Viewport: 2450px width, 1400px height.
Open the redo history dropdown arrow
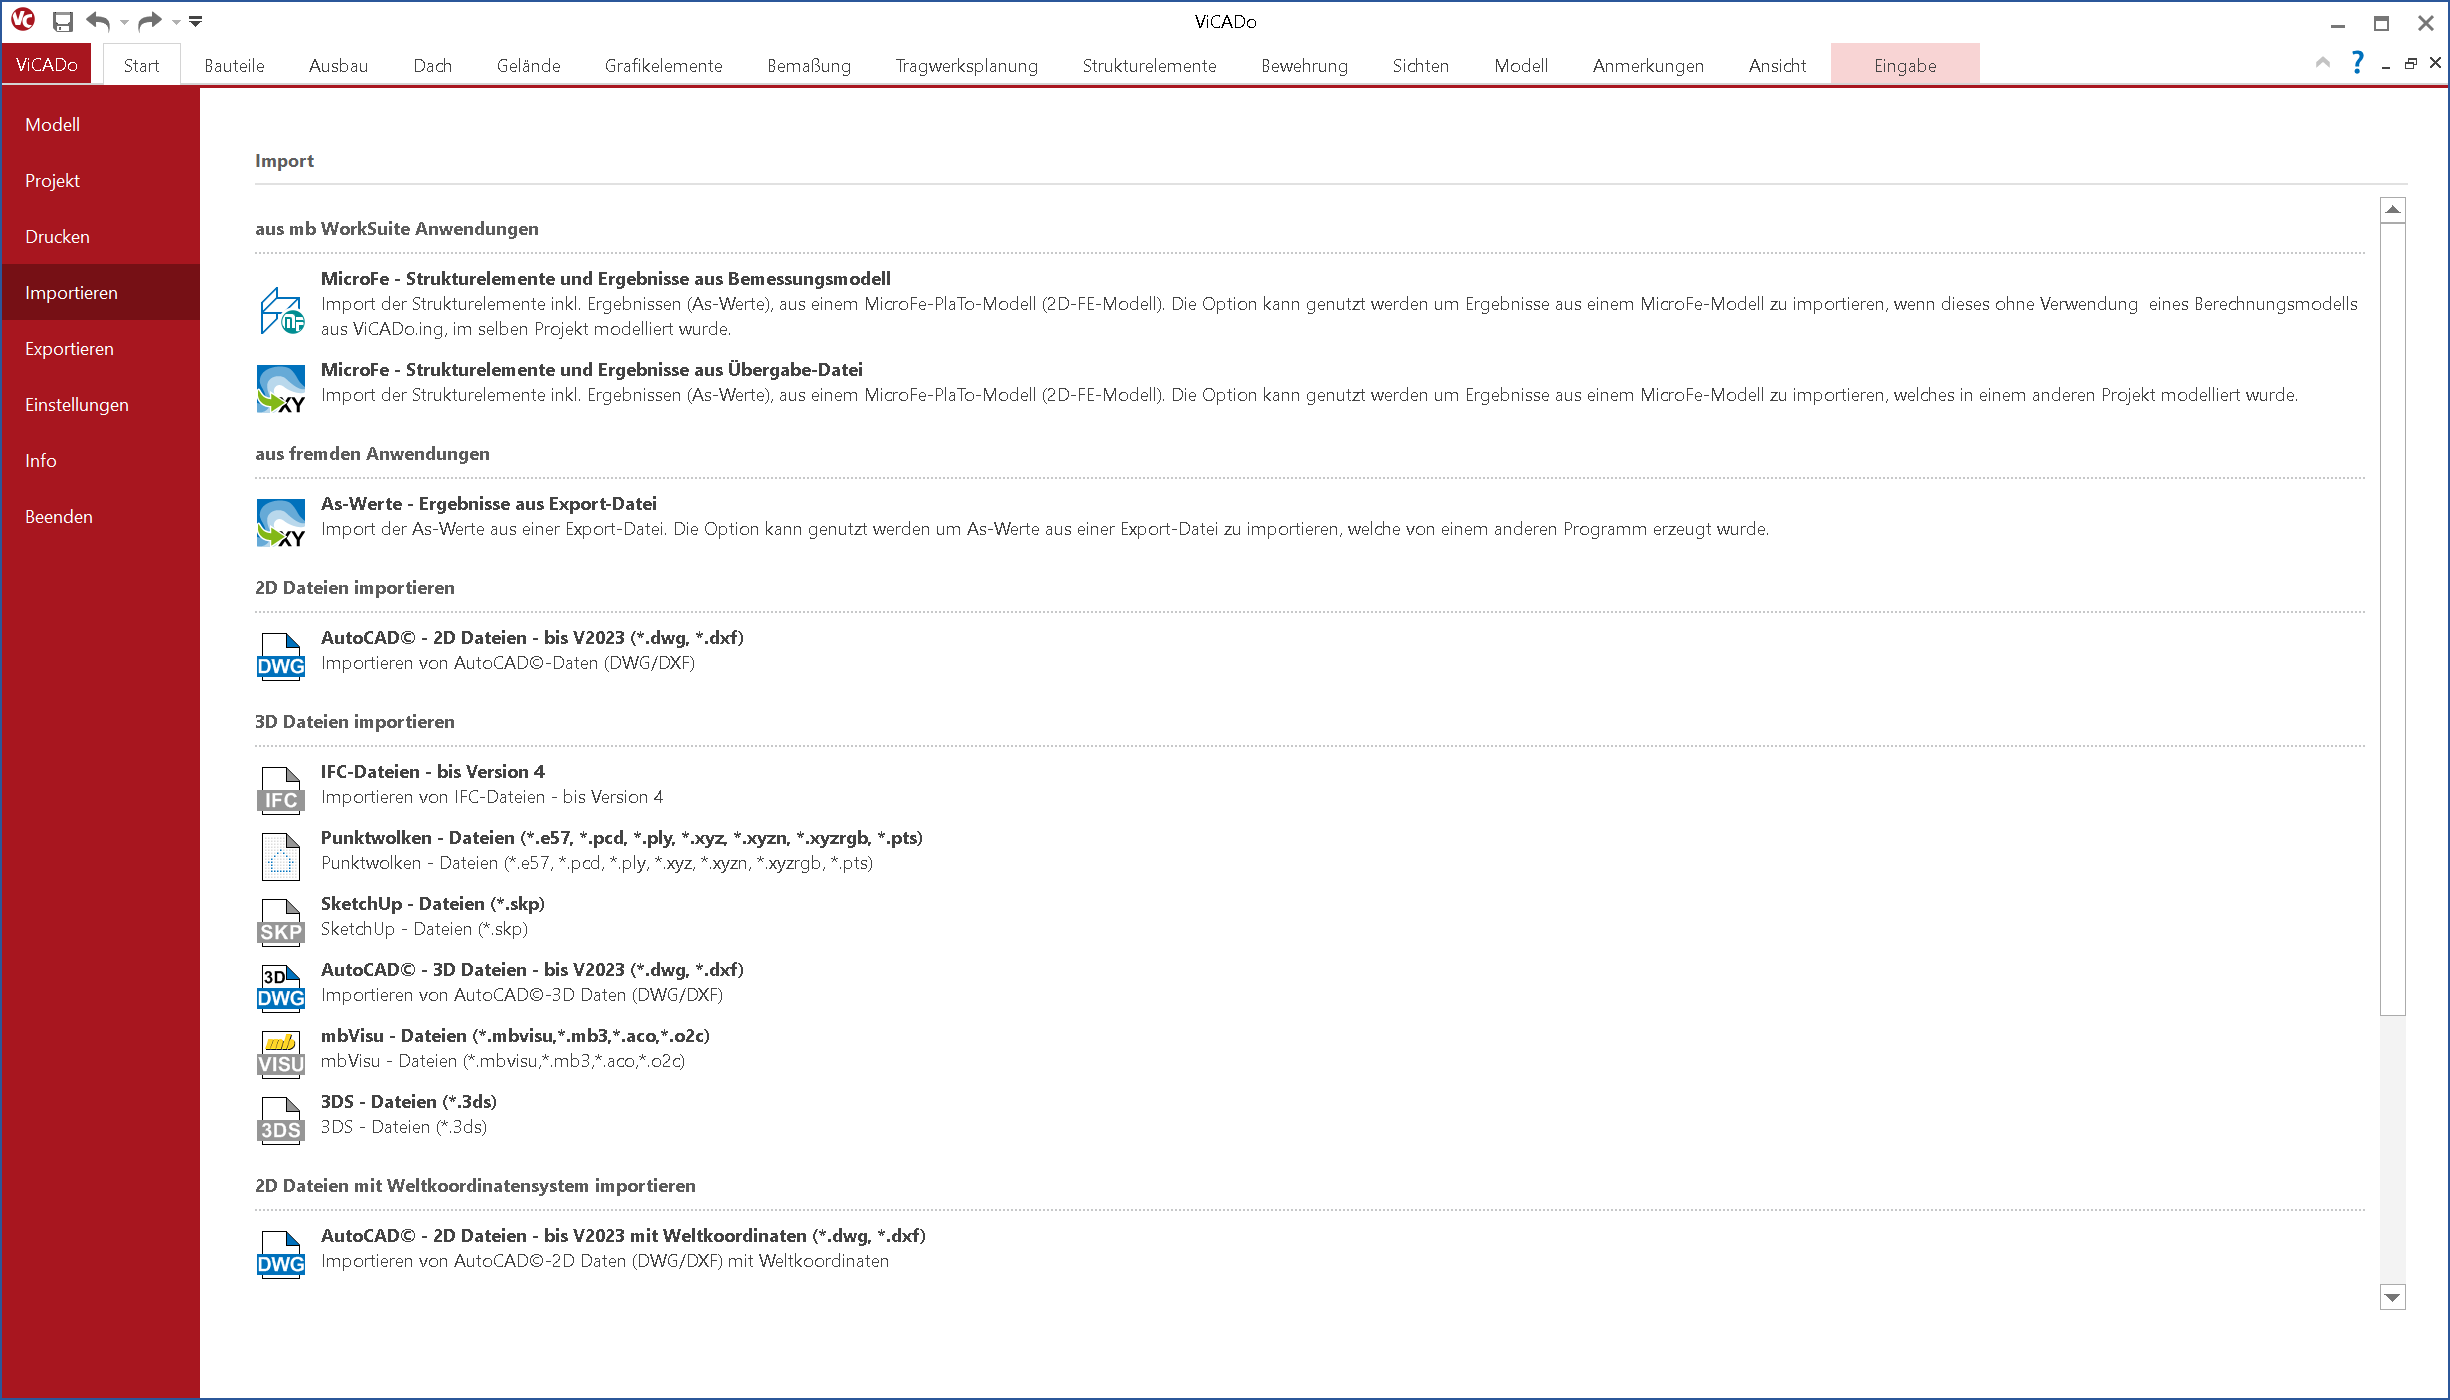click(x=176, y=22)
